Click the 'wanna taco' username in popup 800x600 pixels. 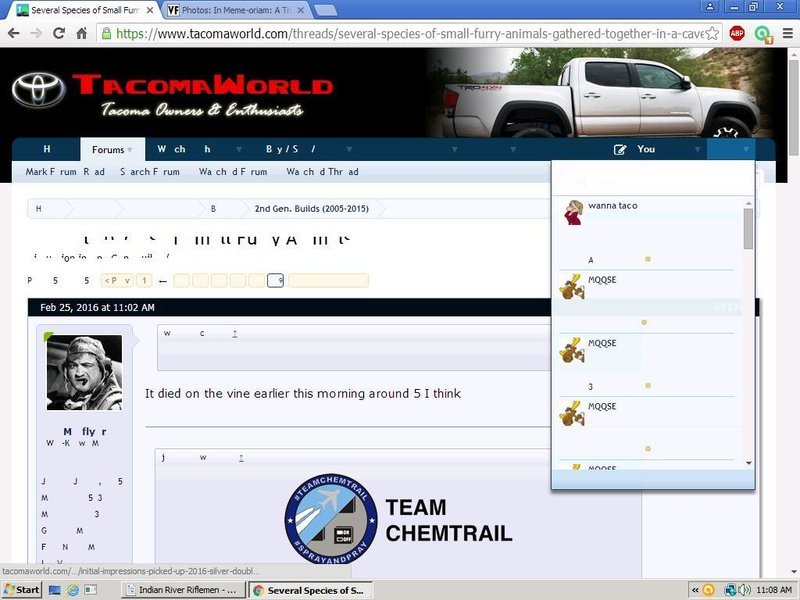click(613, 206)
